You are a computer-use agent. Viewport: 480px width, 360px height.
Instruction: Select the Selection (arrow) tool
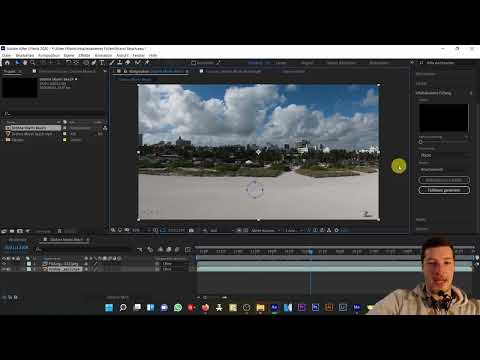18,63
